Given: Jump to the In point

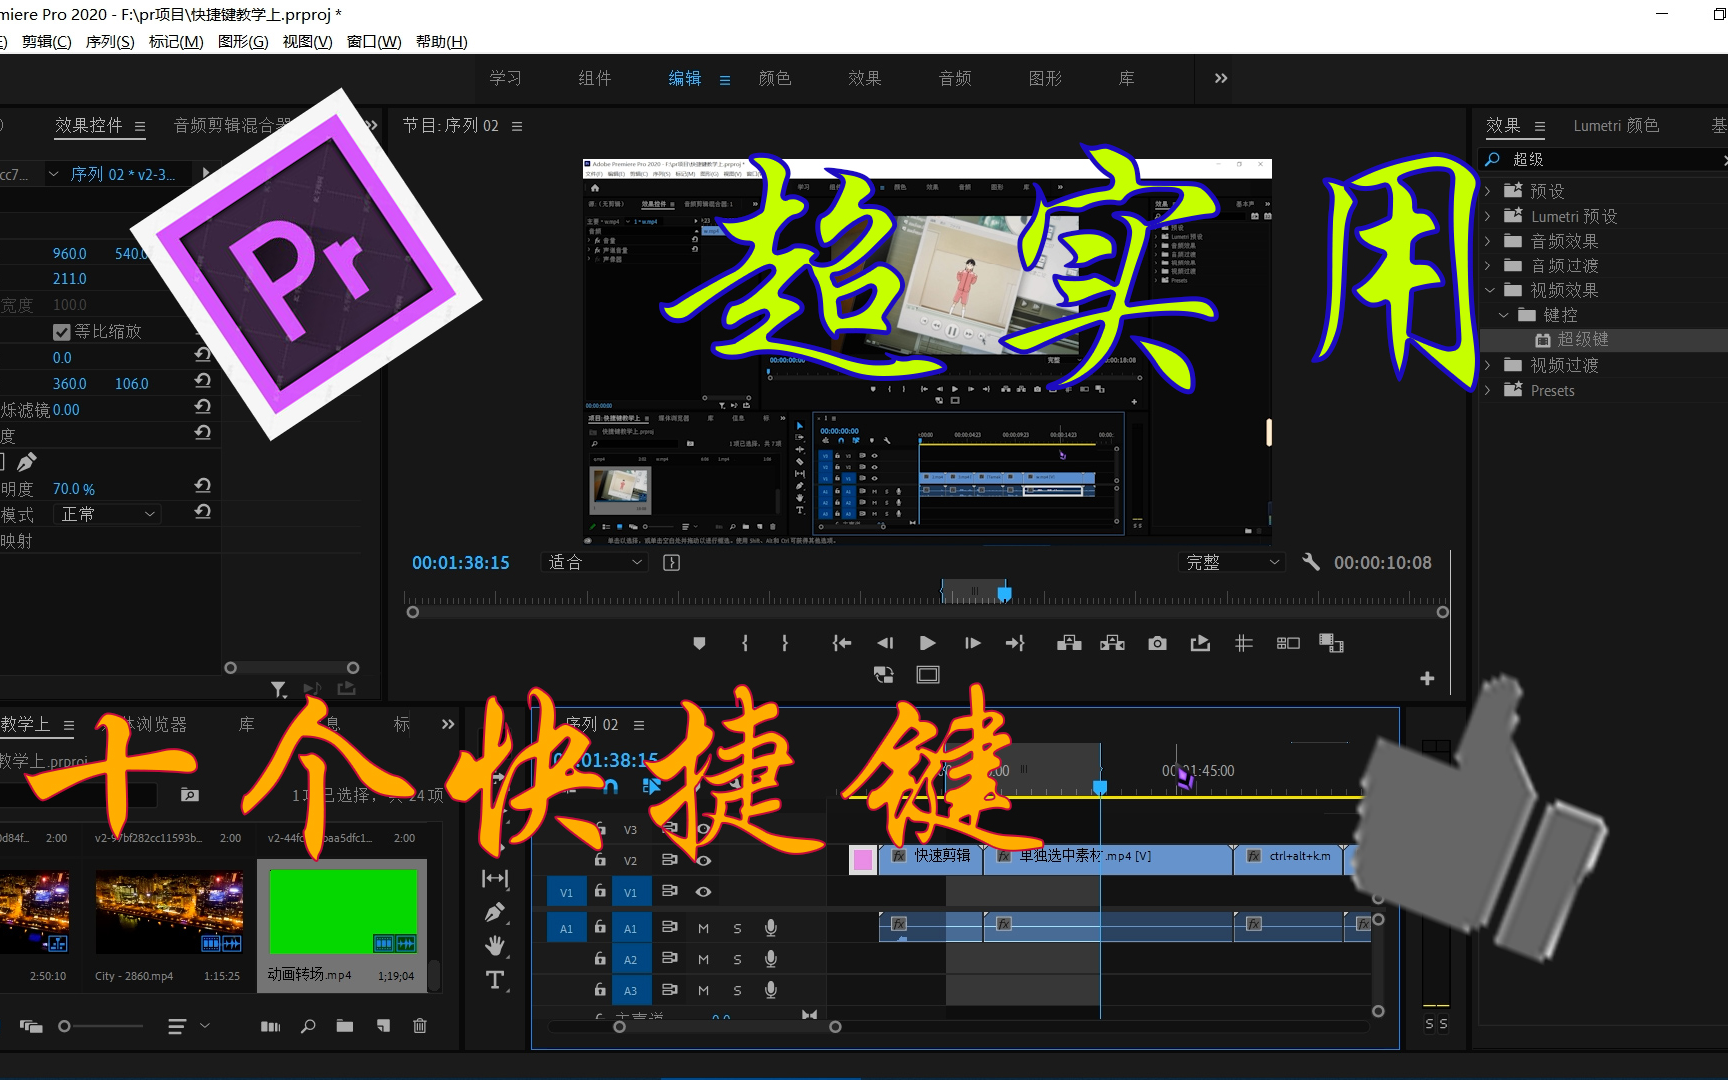Looking at the screenshot, I should pyautogui.click(x=842, y=643).
